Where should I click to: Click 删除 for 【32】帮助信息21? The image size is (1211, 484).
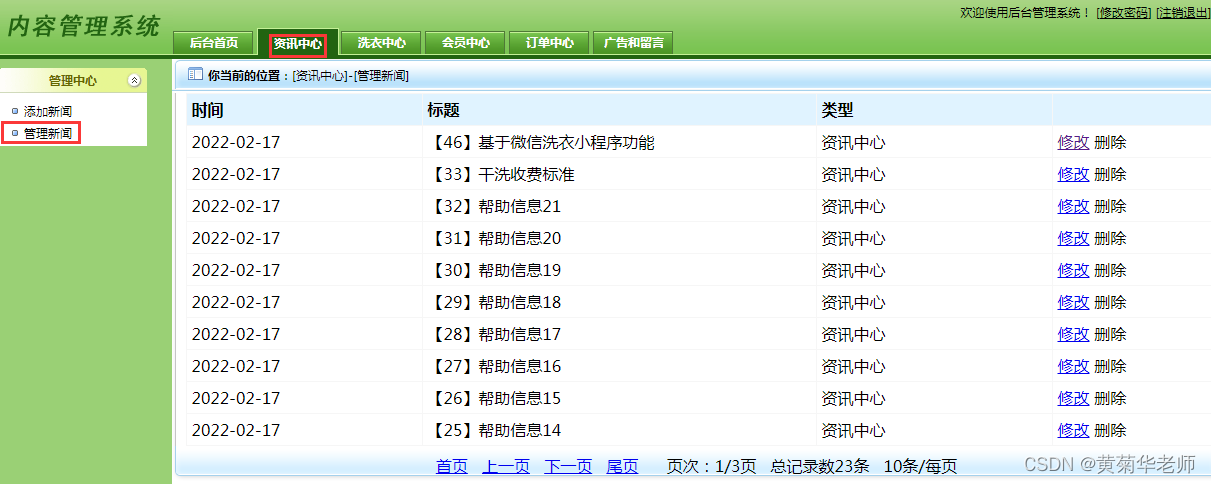tap(1110, 206)
